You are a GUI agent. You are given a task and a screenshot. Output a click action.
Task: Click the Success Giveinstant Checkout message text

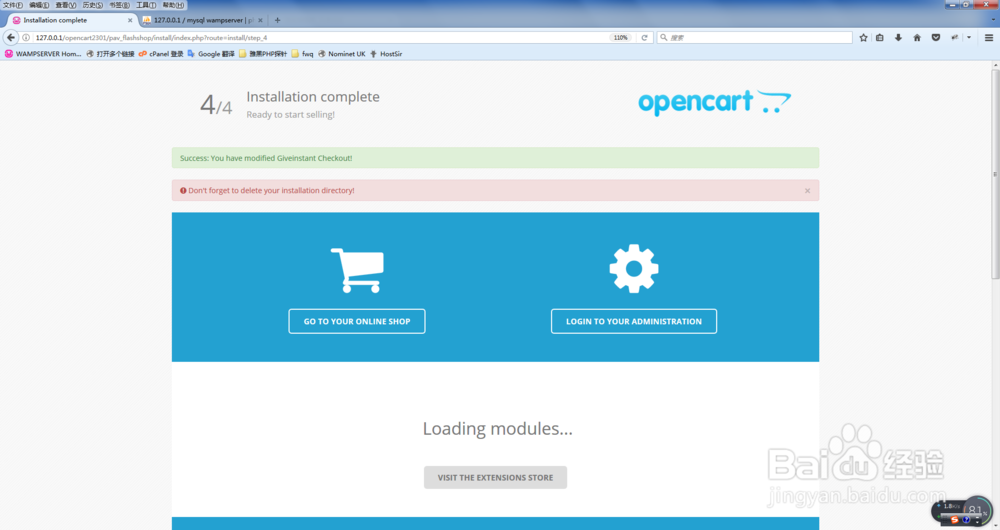point(266,158)
